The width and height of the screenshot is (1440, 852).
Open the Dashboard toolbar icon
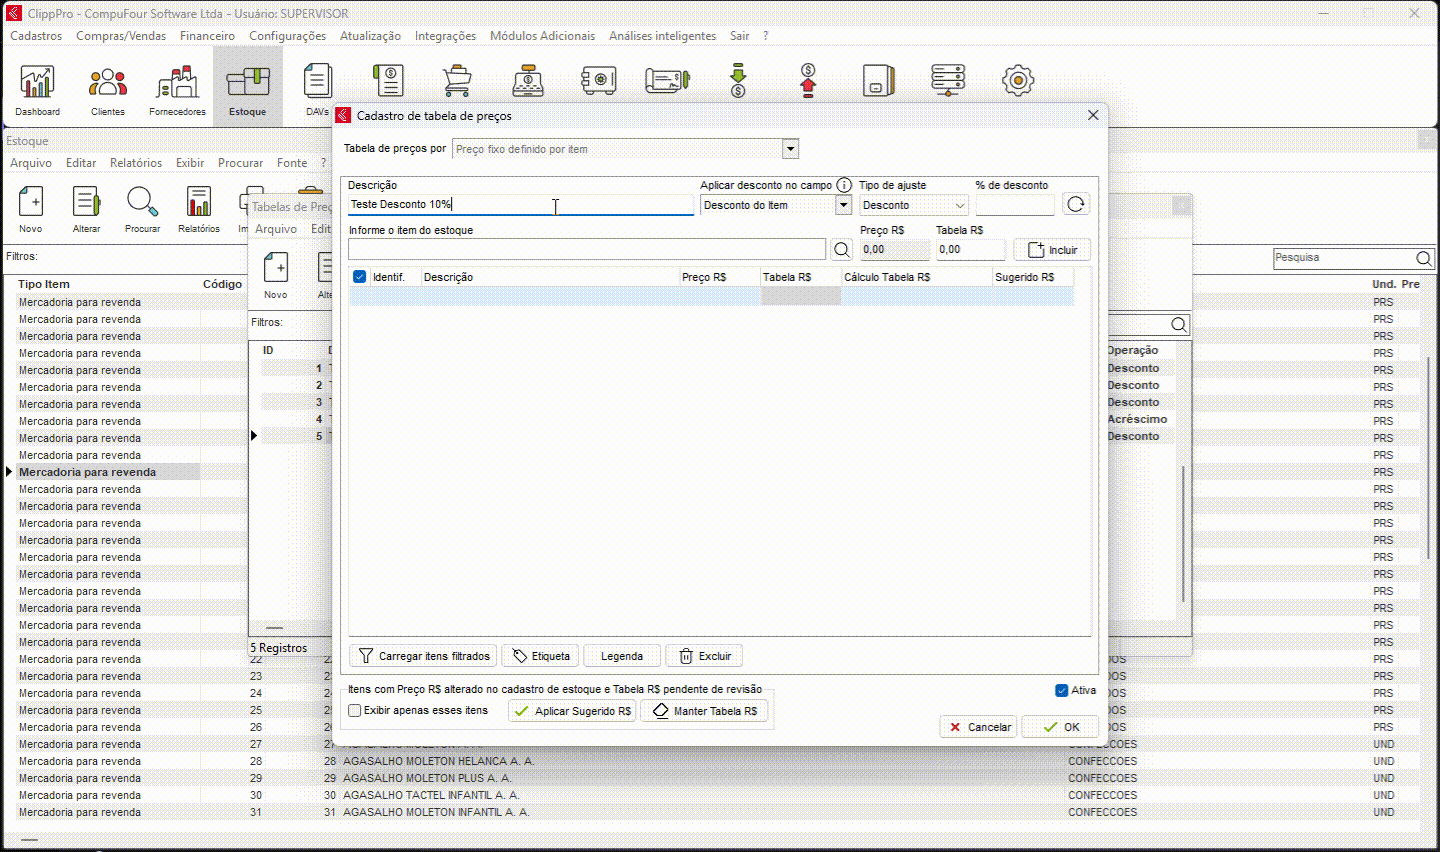click(37, 88)
